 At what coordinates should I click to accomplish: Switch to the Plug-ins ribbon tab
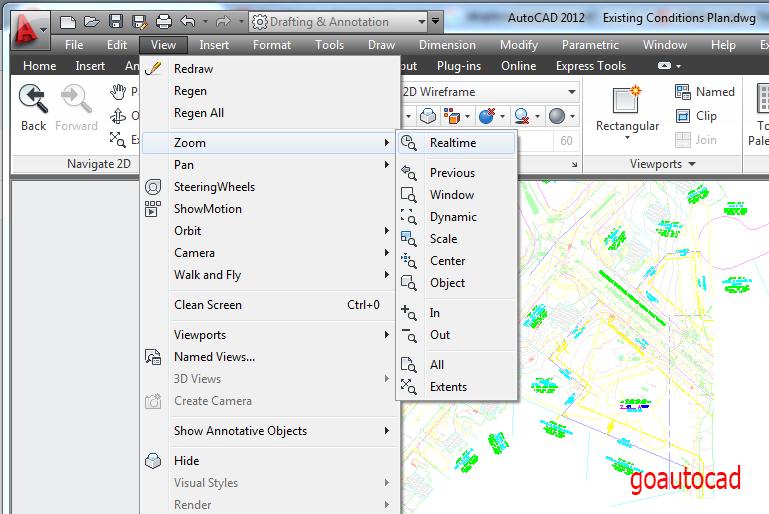click(x=459, y=66)
